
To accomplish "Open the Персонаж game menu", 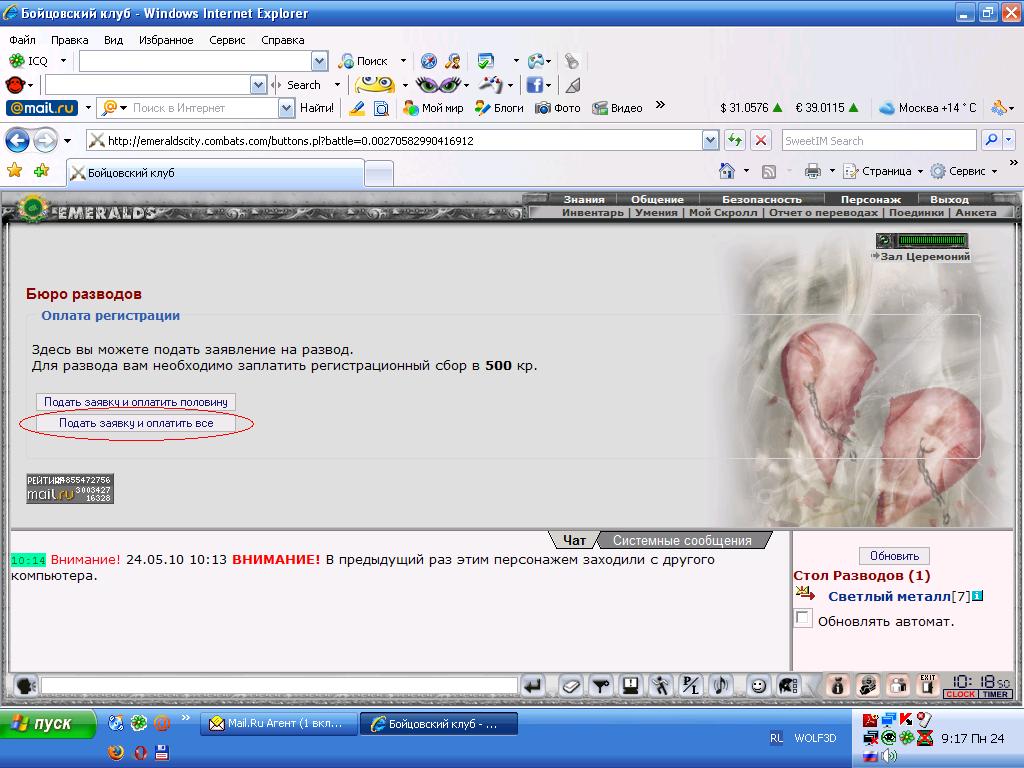I will click(871, 199).
